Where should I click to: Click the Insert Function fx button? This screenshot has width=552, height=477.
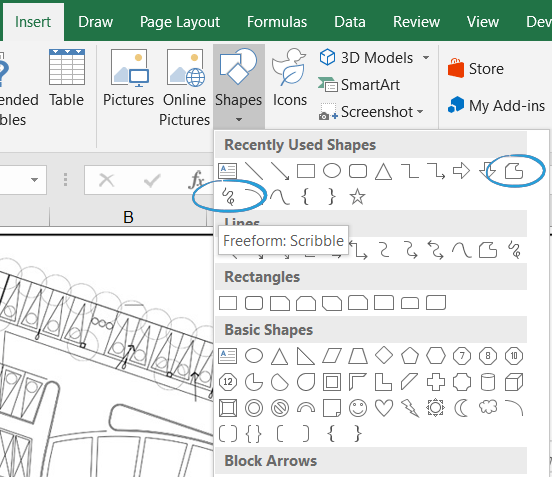[x=196, y=180]
